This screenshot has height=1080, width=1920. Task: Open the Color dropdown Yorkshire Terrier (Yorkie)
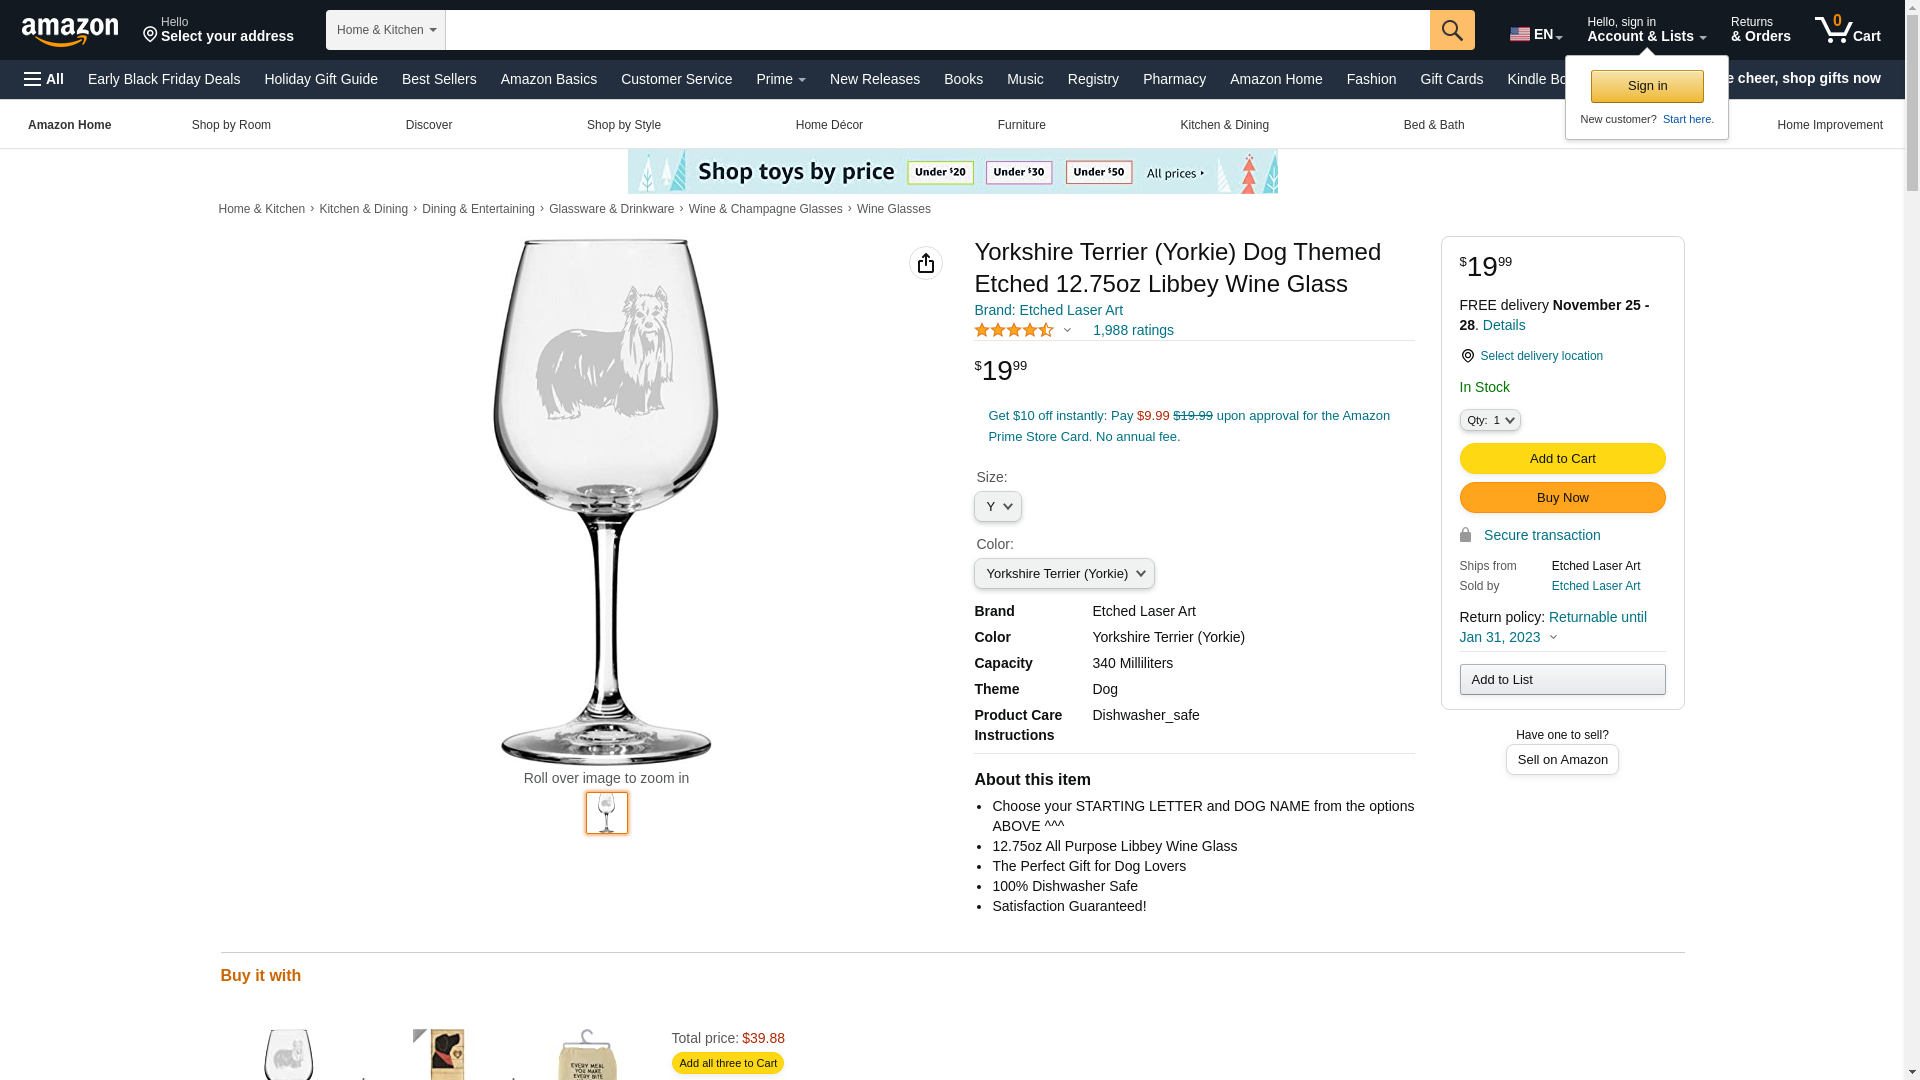pos(1064,574)
